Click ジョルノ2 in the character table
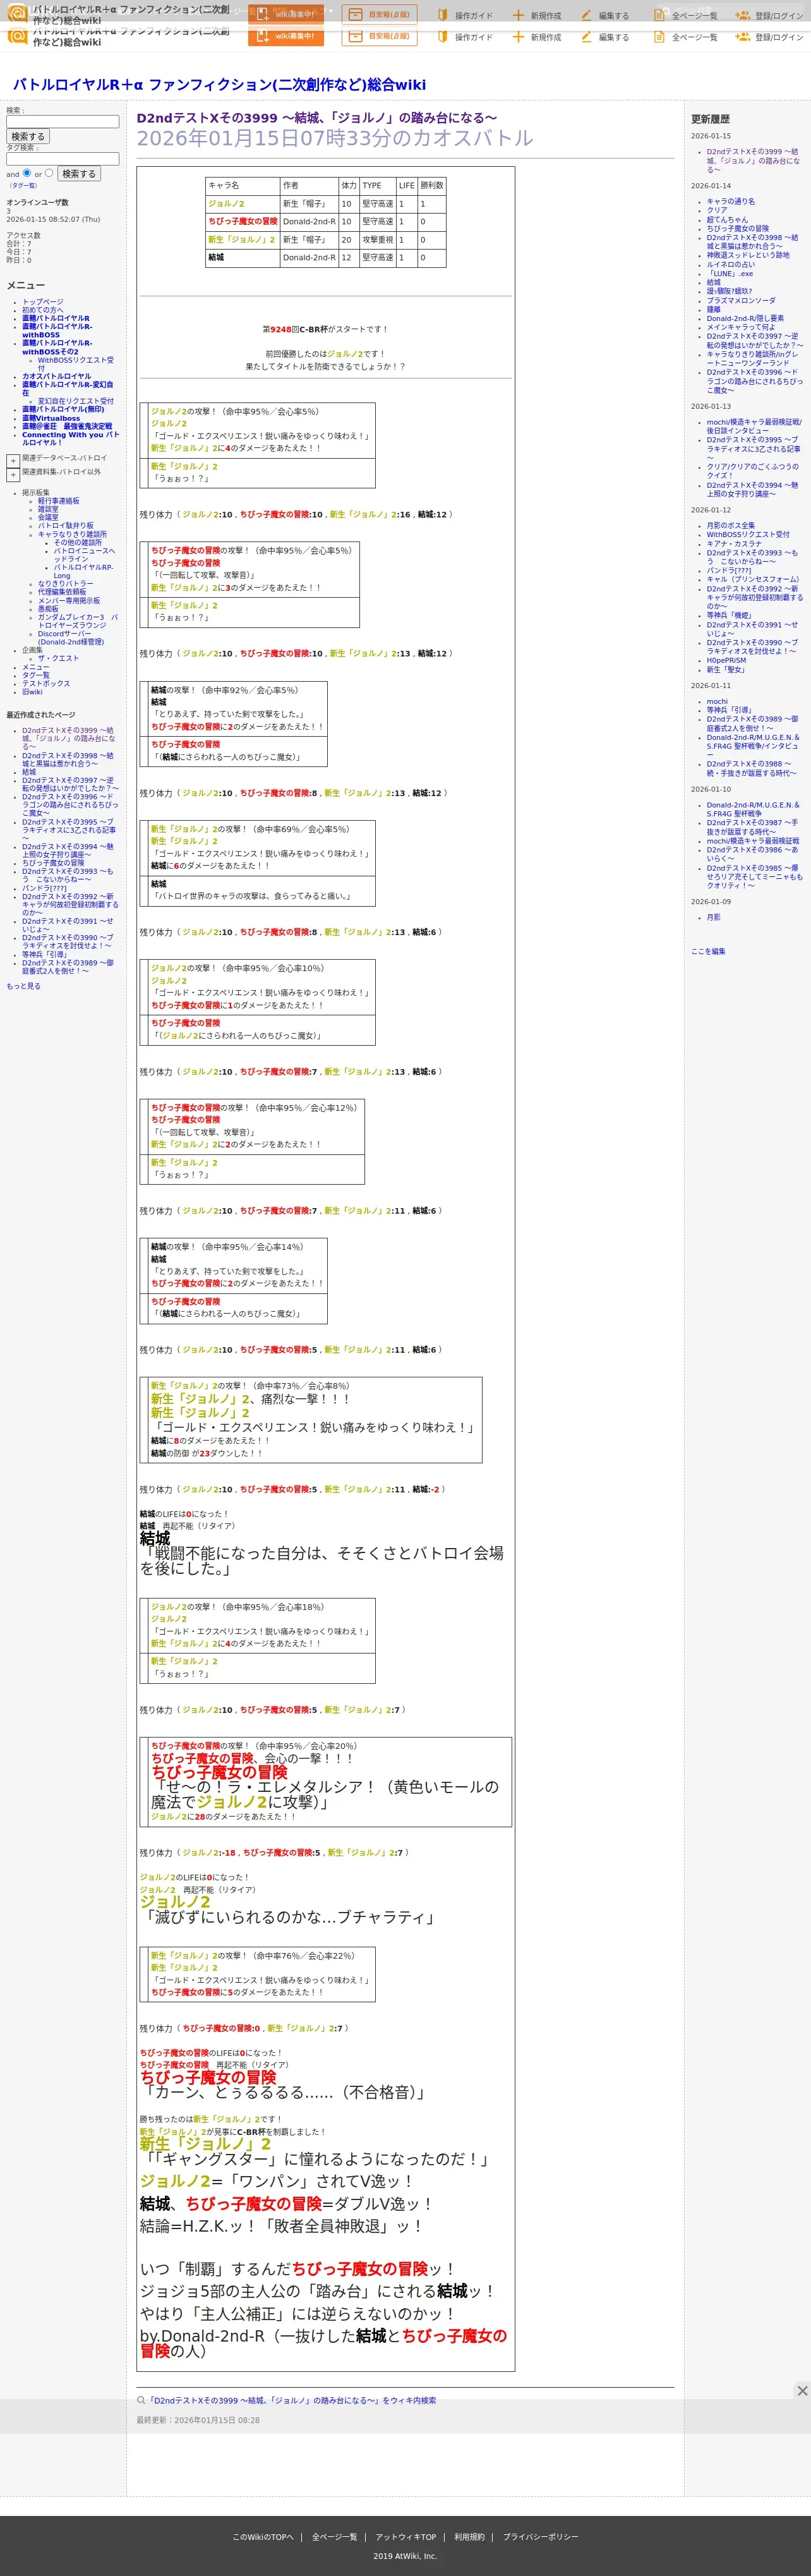811x2576 pixels. click(226, 203)
